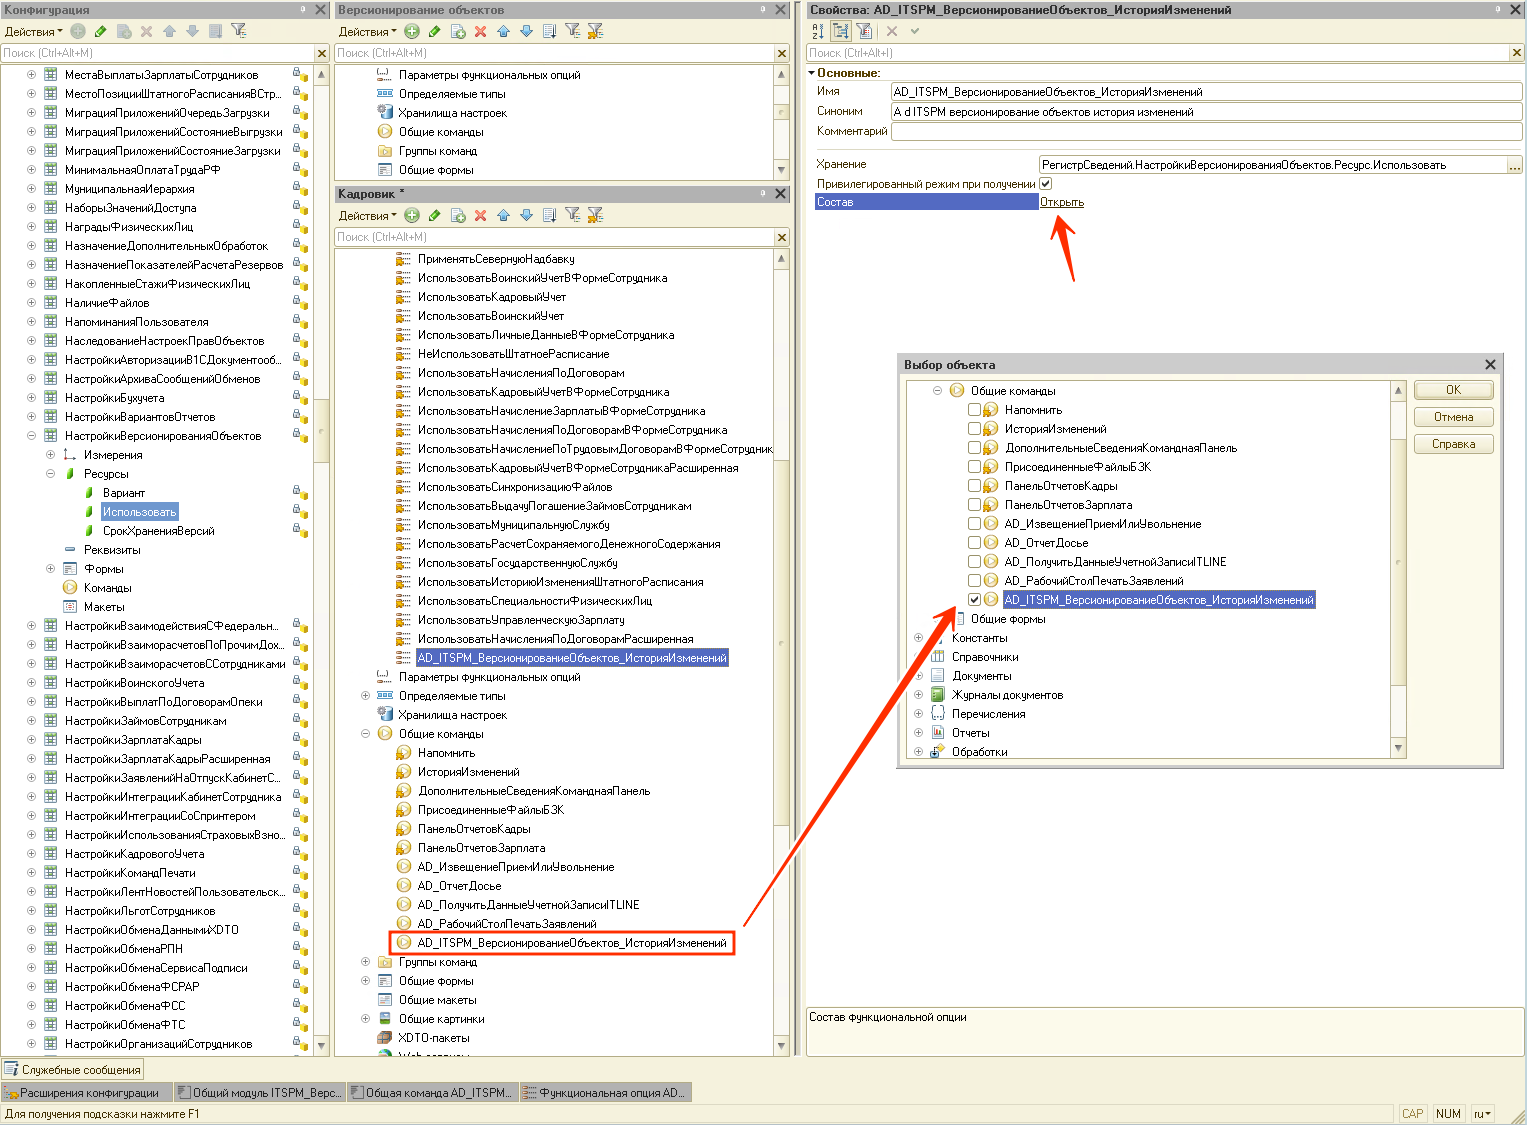The height and width of the screenshot is (1125, 1527).
Task: Check ПанельОтчетовКадры checkbox in dialog
Action: (x=974, y=486)
